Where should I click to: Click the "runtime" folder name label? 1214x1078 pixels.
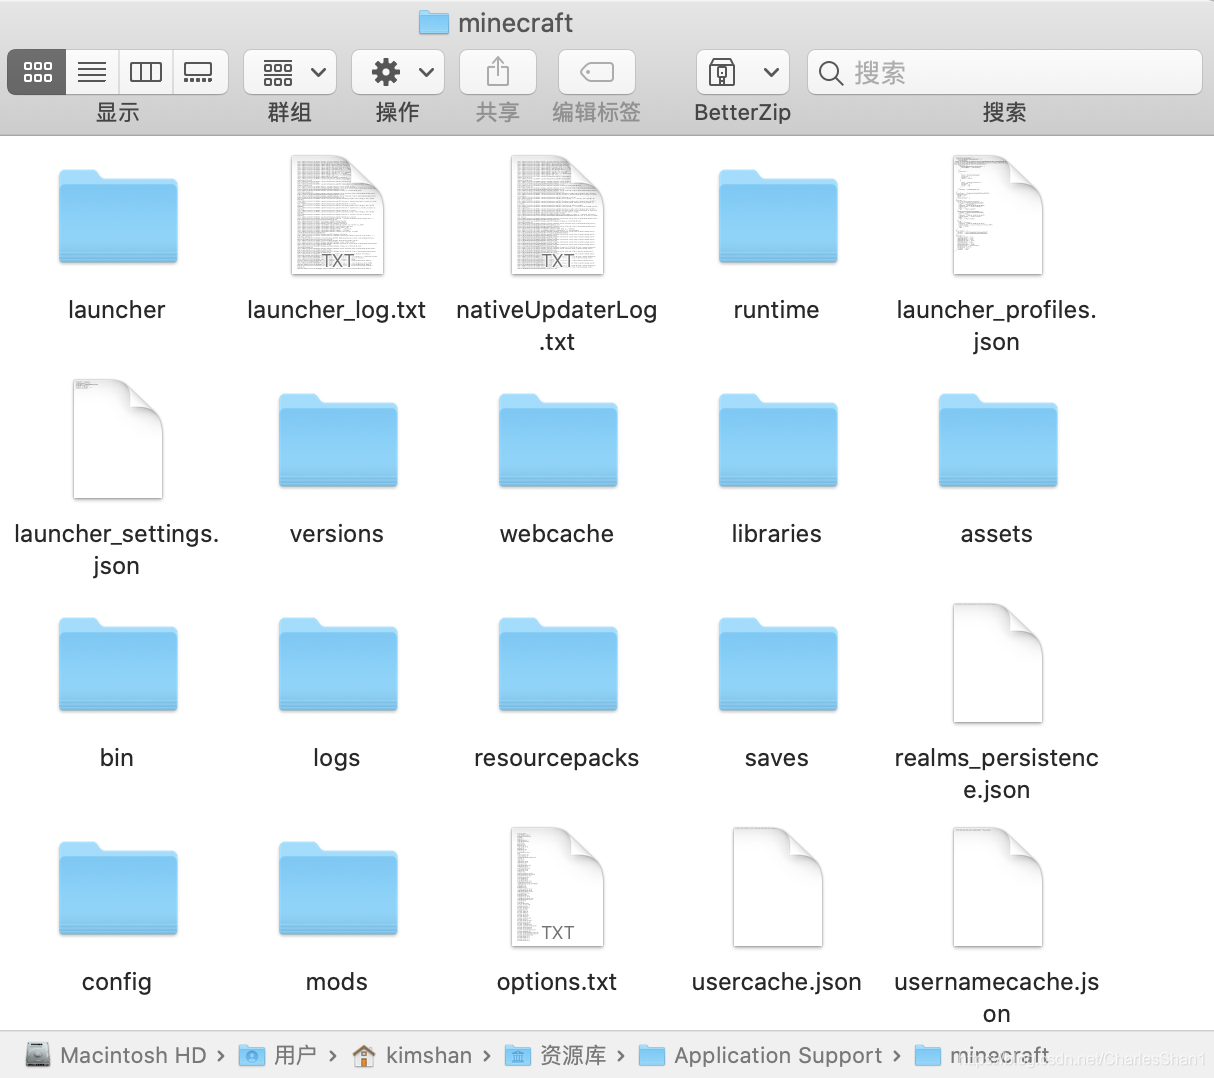point(777,310)
